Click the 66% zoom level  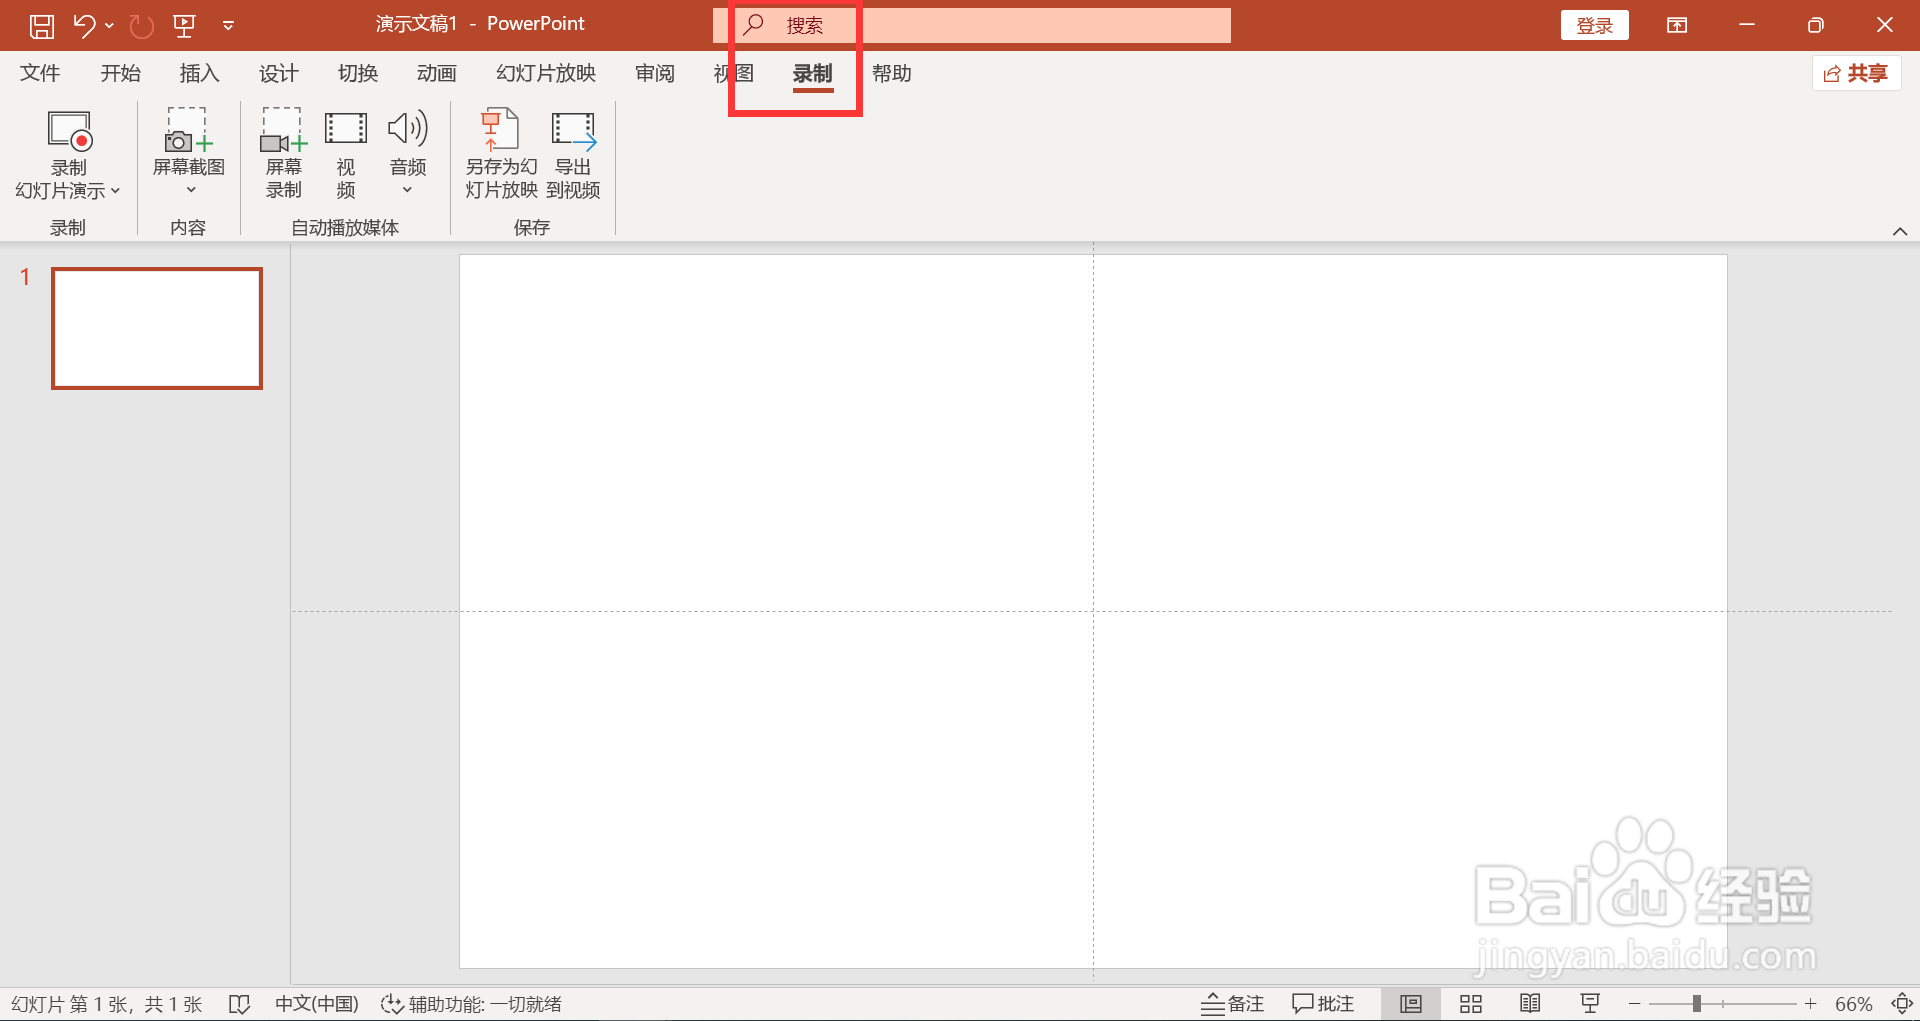[x=1853, y=1004]
